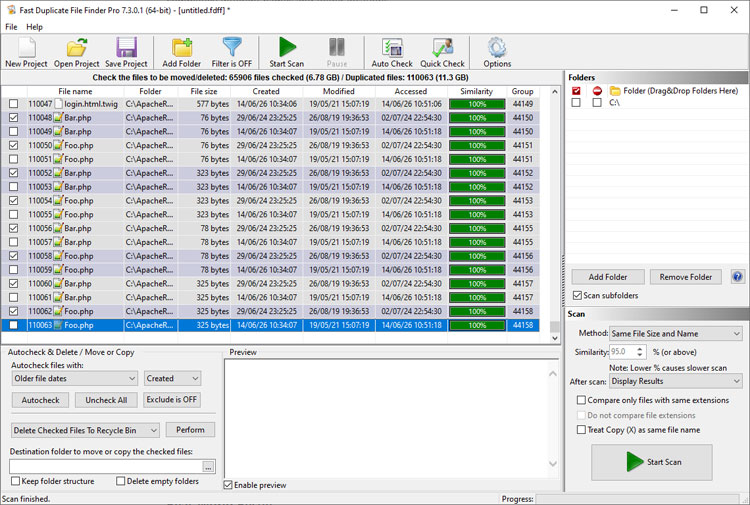750x505 pixels.
Task: Sort by Modified column header
Action: (339, 91)
